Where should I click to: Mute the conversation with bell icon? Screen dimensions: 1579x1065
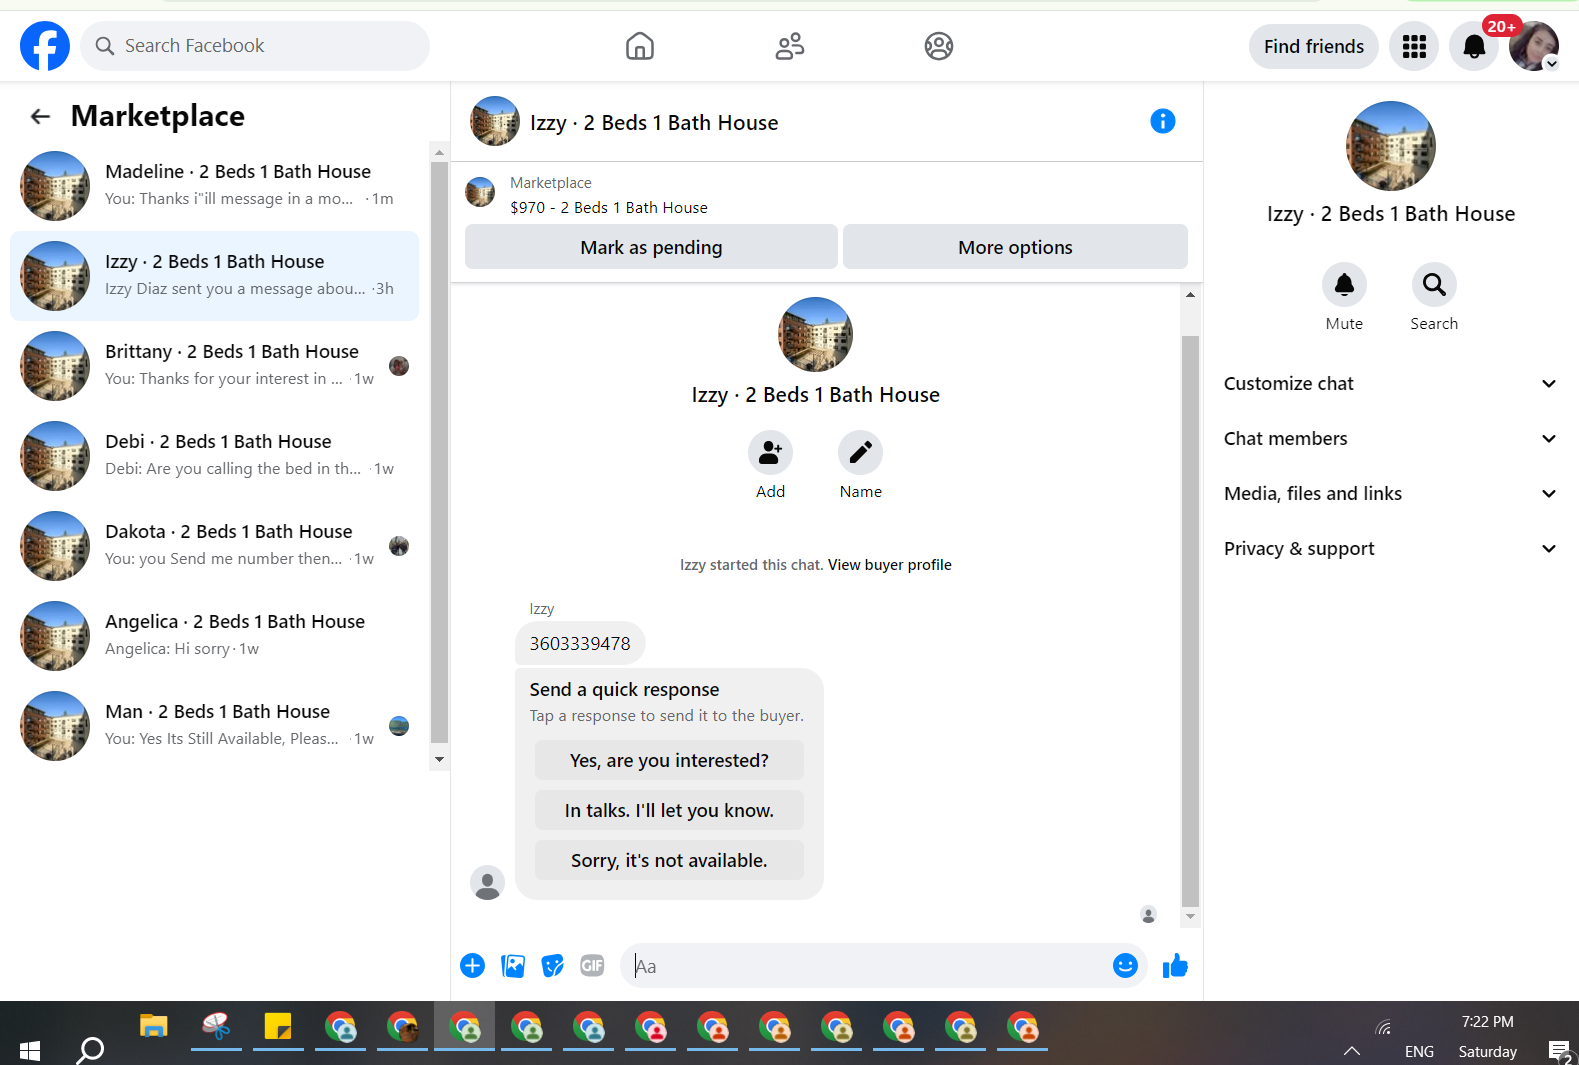click(1344, 285)
